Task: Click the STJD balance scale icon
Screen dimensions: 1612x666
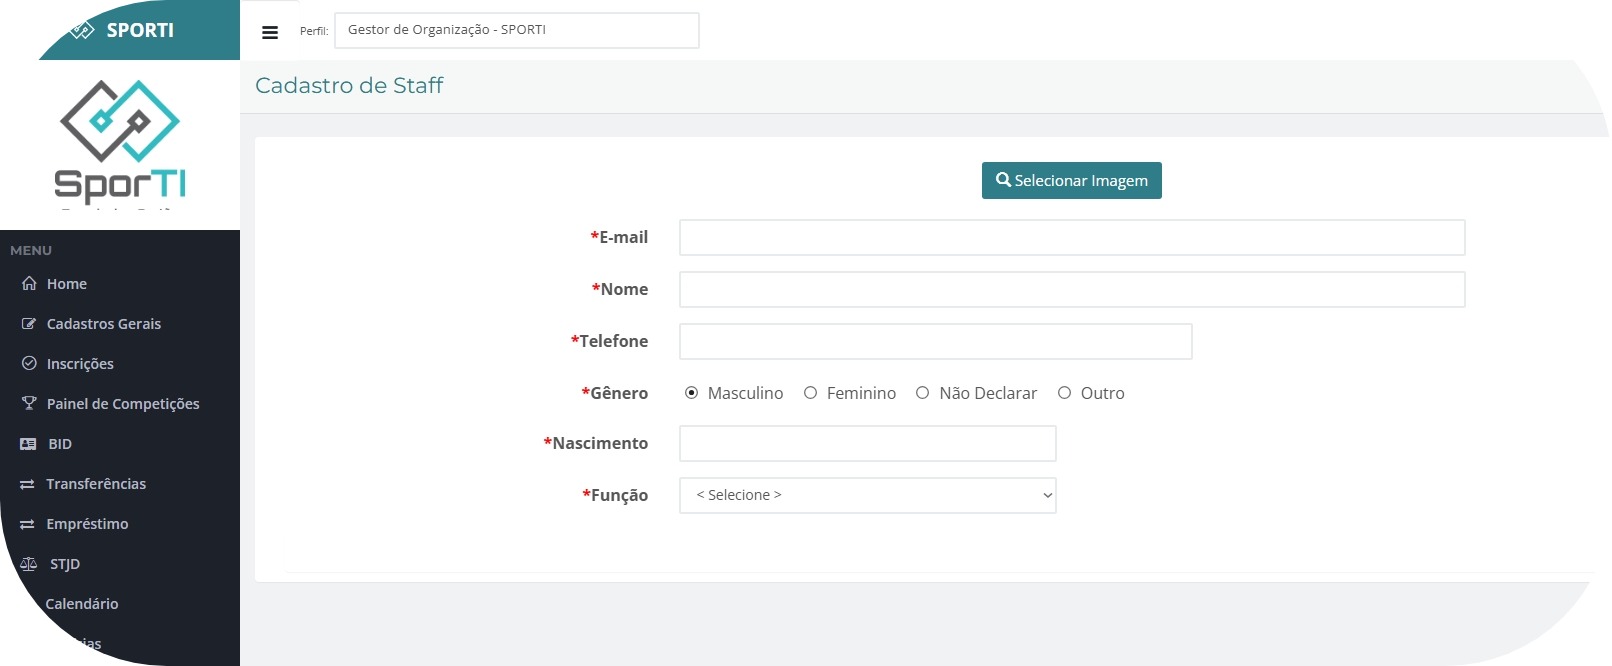Action: 29,564
